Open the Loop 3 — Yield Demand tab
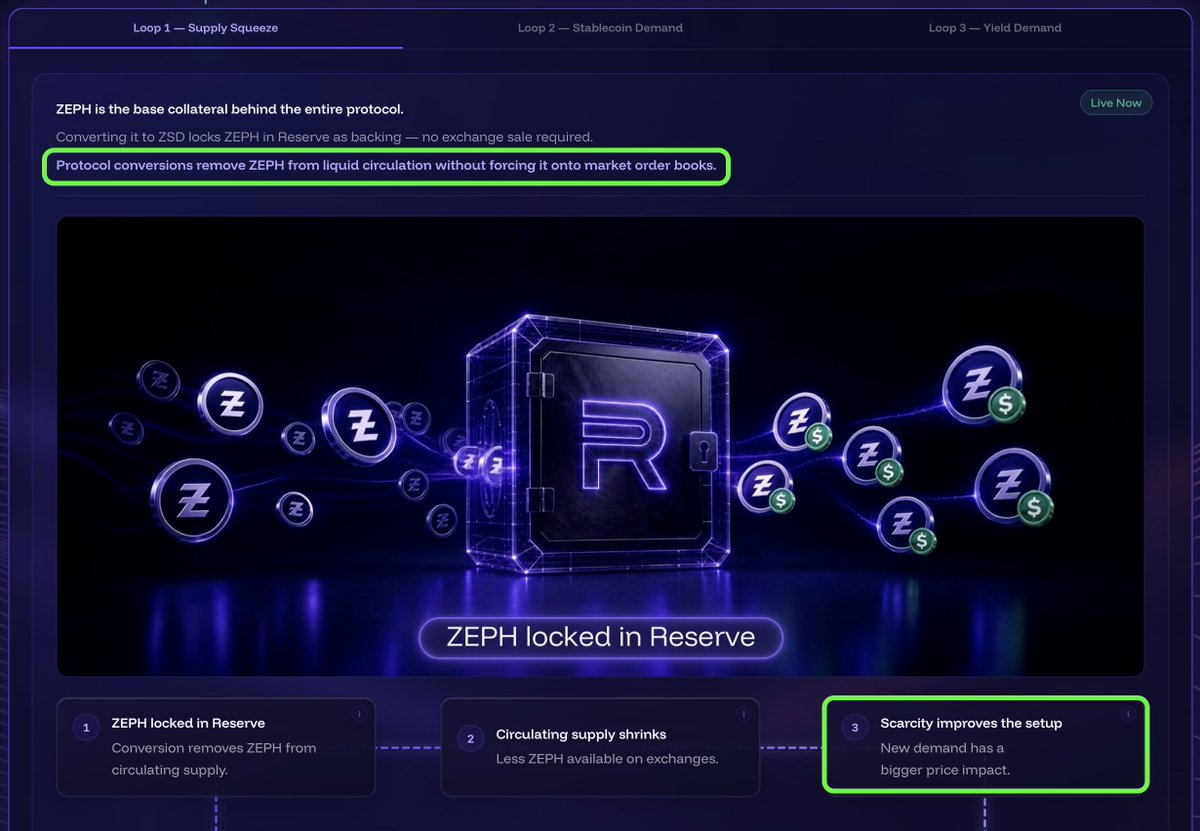This screenshot has width=1200, height=831. [x=995, y=28]
